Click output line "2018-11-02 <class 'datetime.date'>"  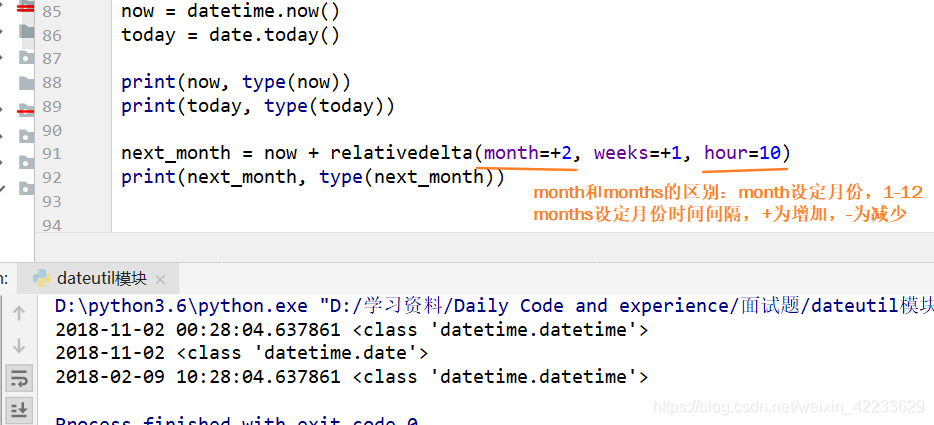pos(241,353)
